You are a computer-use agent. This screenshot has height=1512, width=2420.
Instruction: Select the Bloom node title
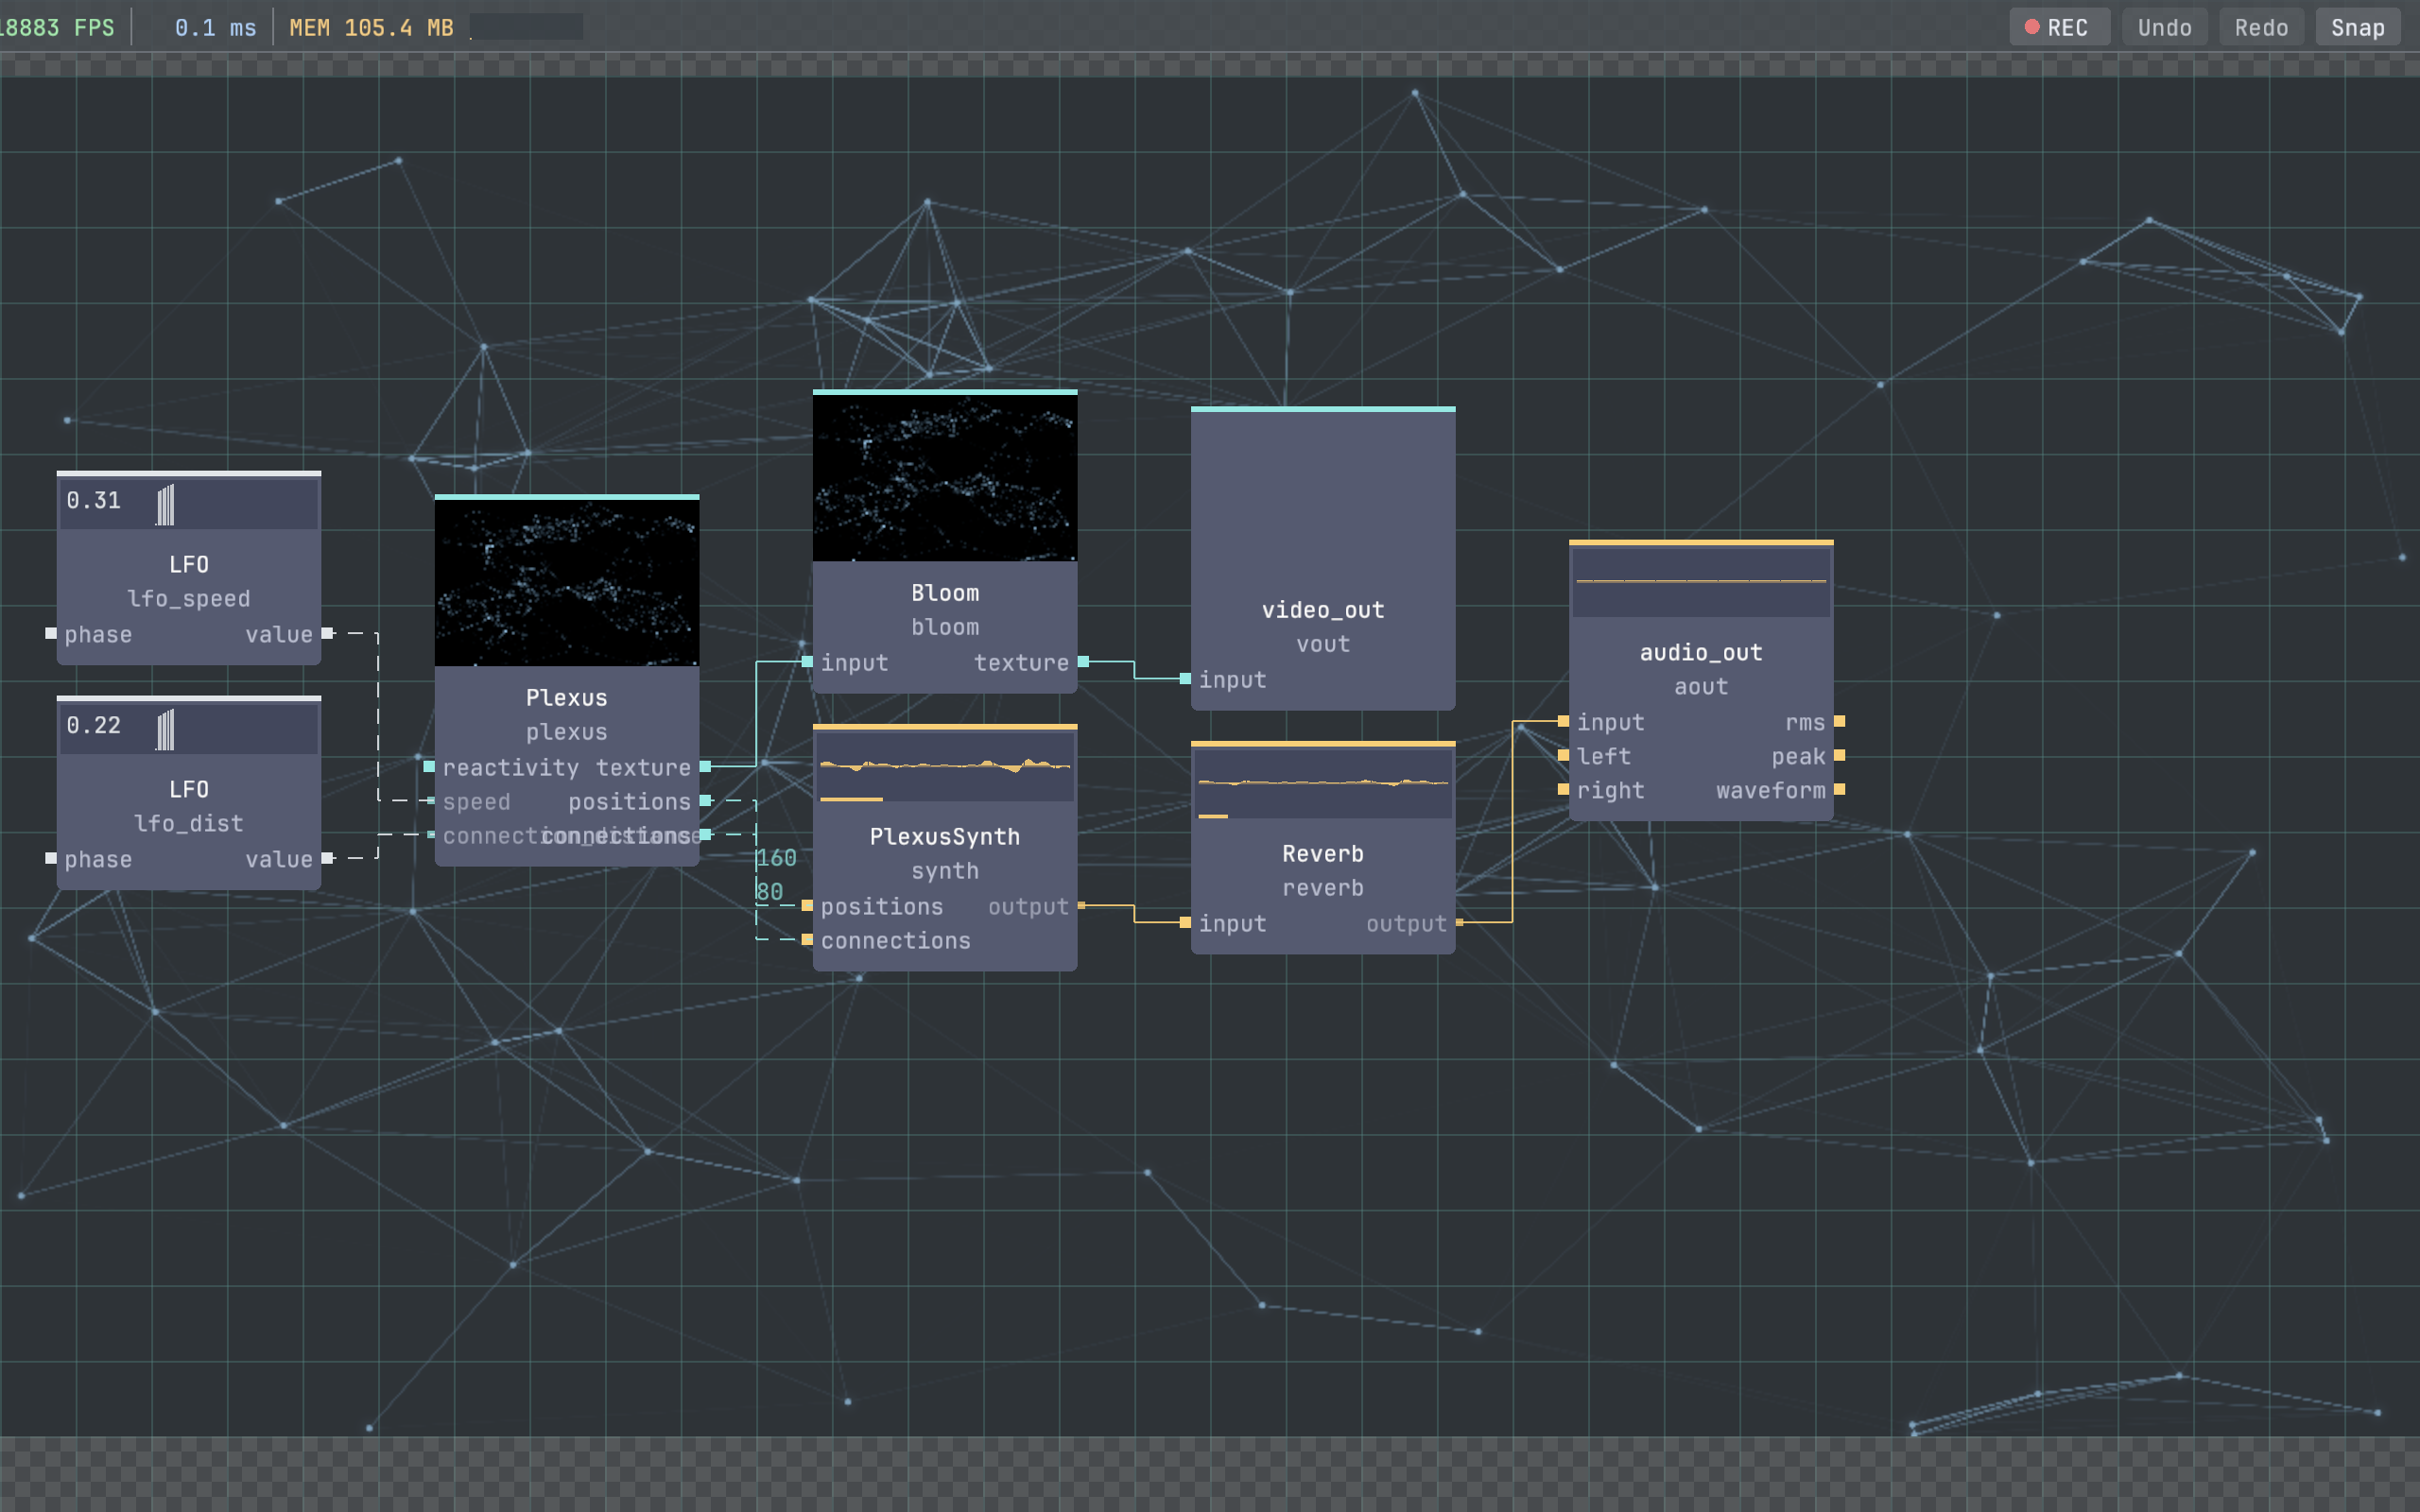(x=945, y=592)
